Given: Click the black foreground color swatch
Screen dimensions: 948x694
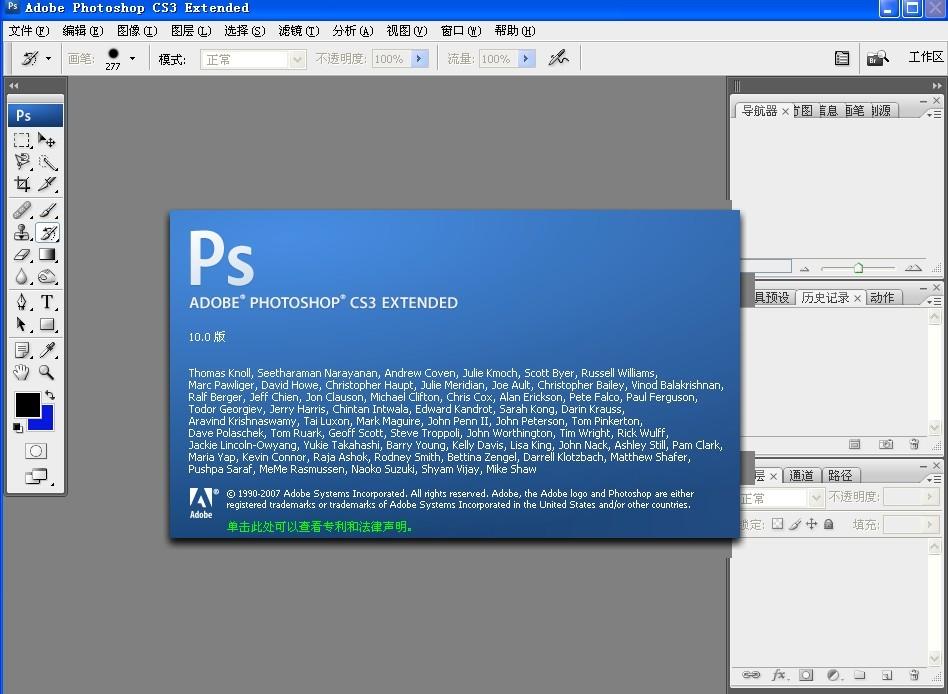Looking at the screenshot, I should click(27, 404).
